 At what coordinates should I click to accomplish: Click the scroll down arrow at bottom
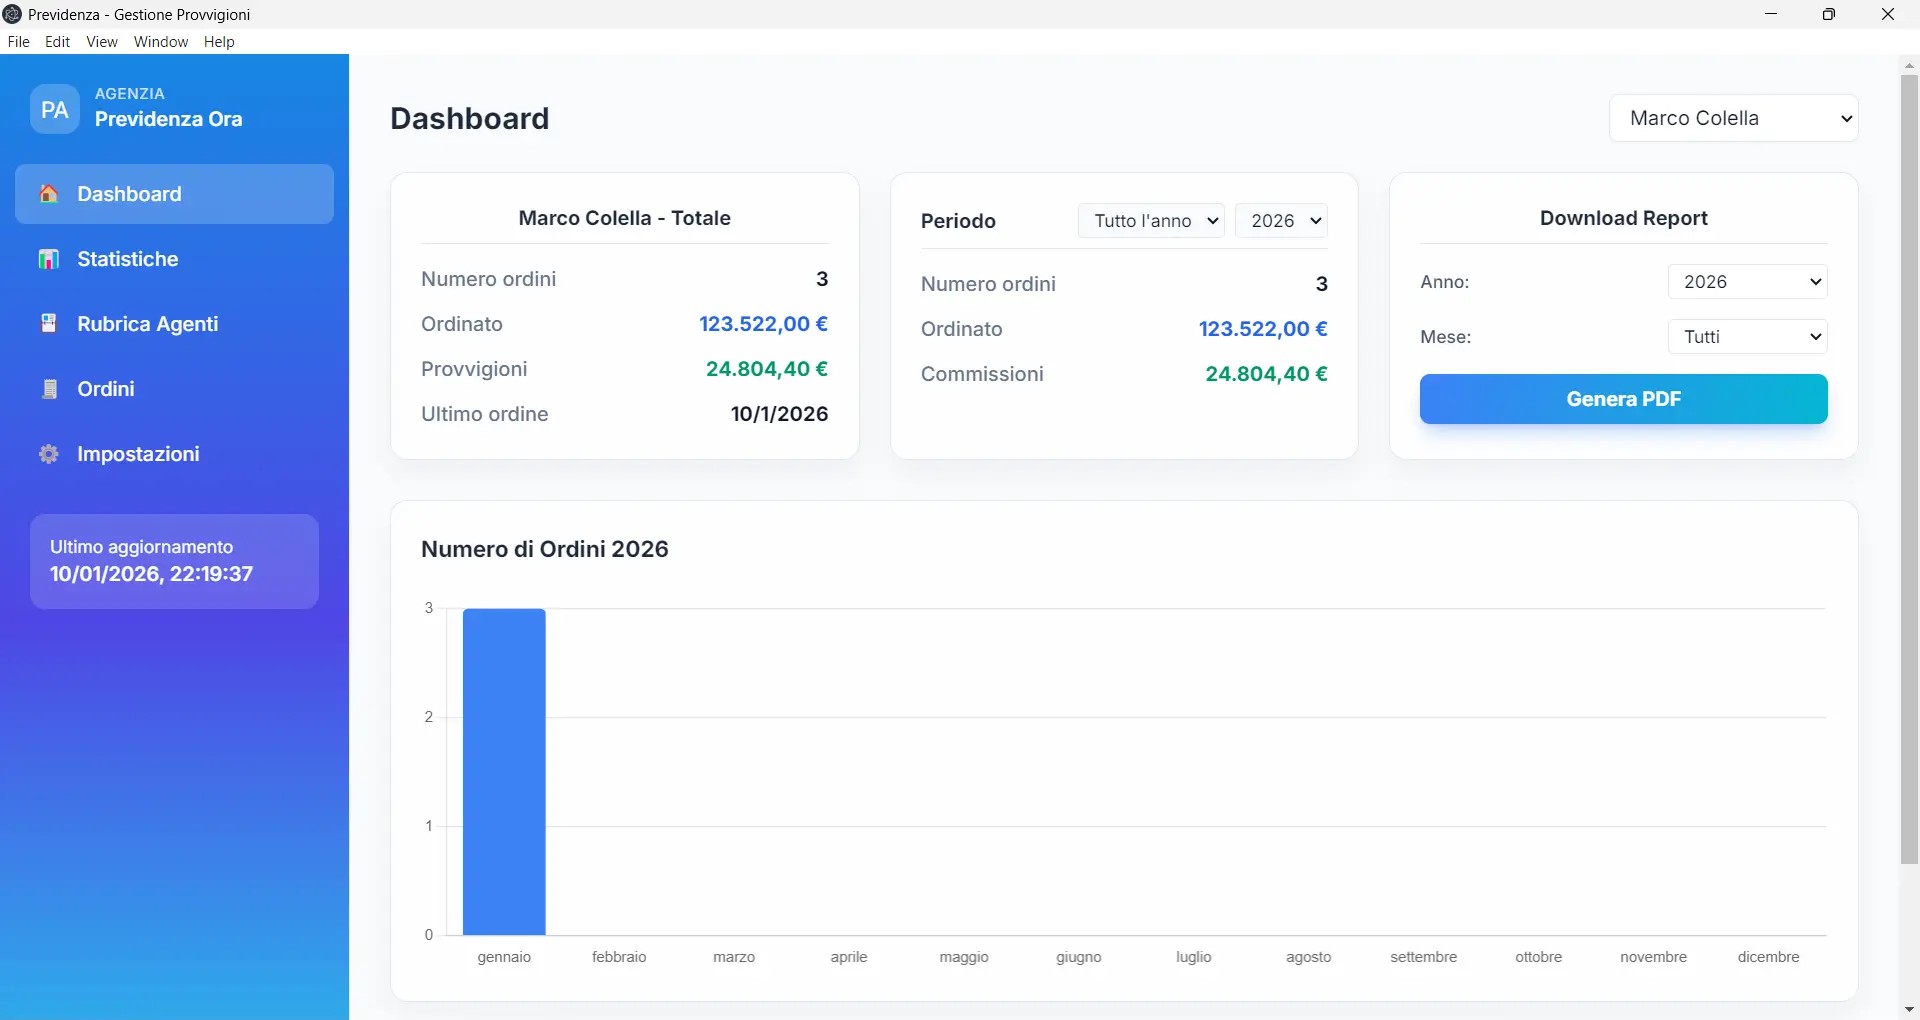[x=1909, y=1009]
